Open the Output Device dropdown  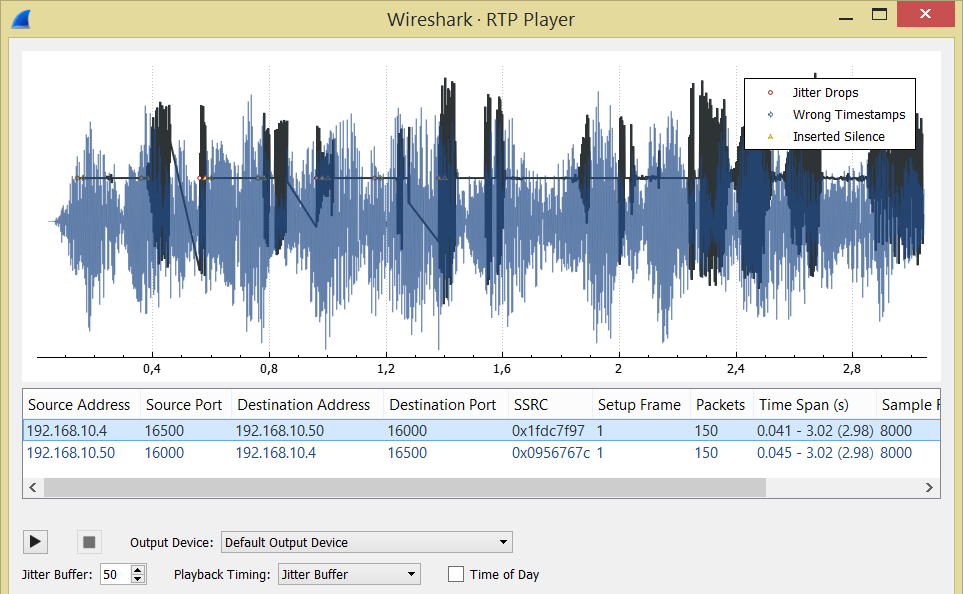tap(366, 542)
